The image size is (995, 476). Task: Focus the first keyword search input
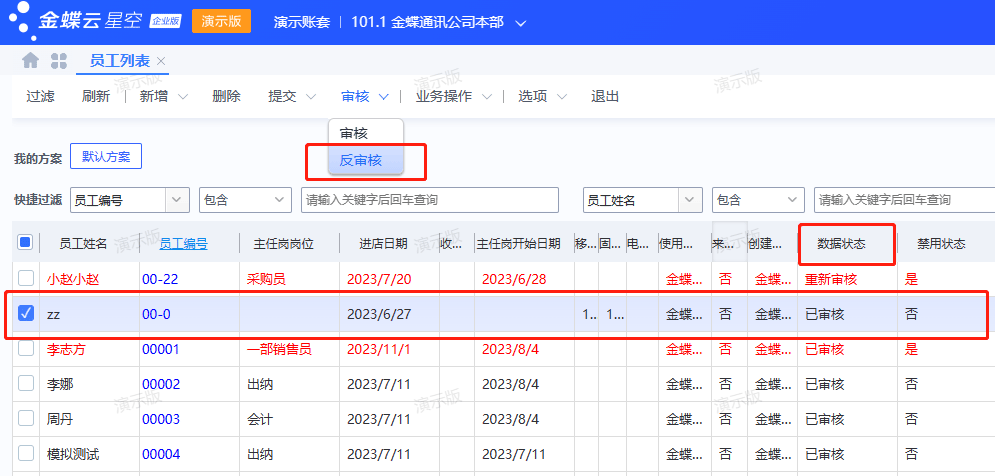tap(430, 200)
